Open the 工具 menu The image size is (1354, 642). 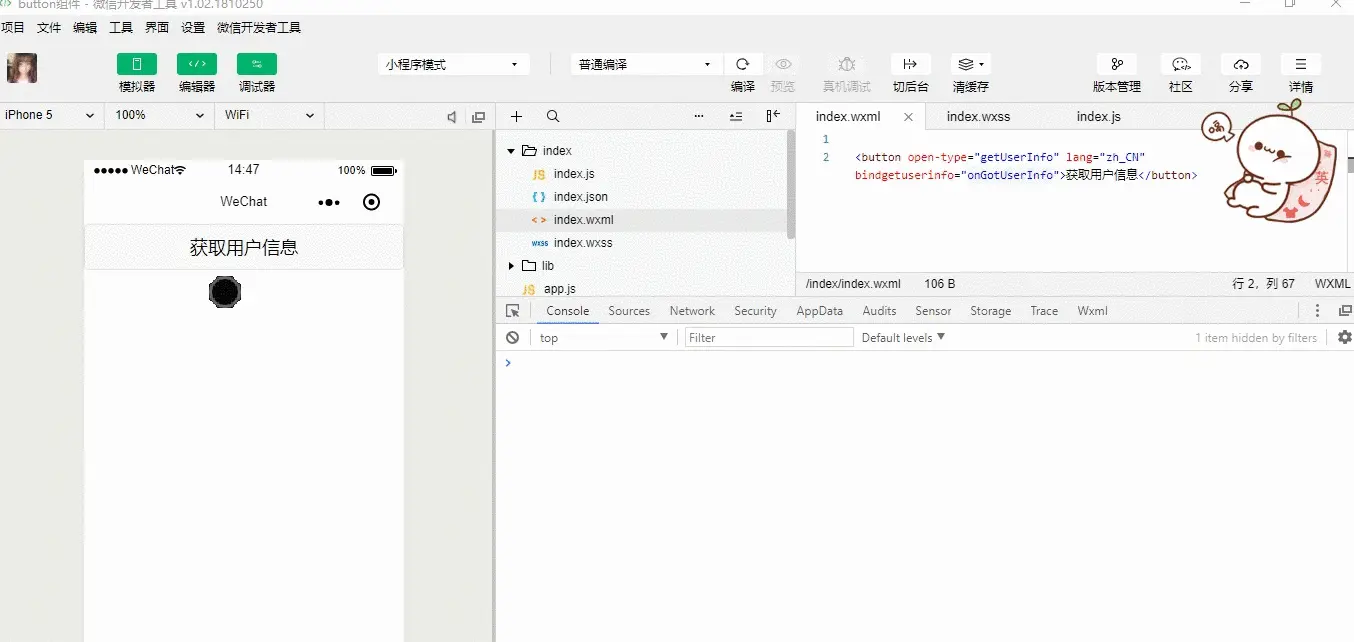tap(120, 27)
